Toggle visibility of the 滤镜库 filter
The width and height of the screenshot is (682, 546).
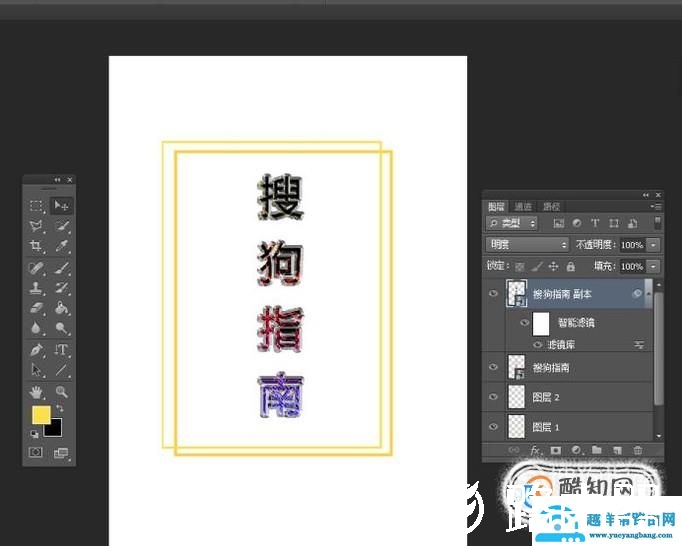coord(538,345)
